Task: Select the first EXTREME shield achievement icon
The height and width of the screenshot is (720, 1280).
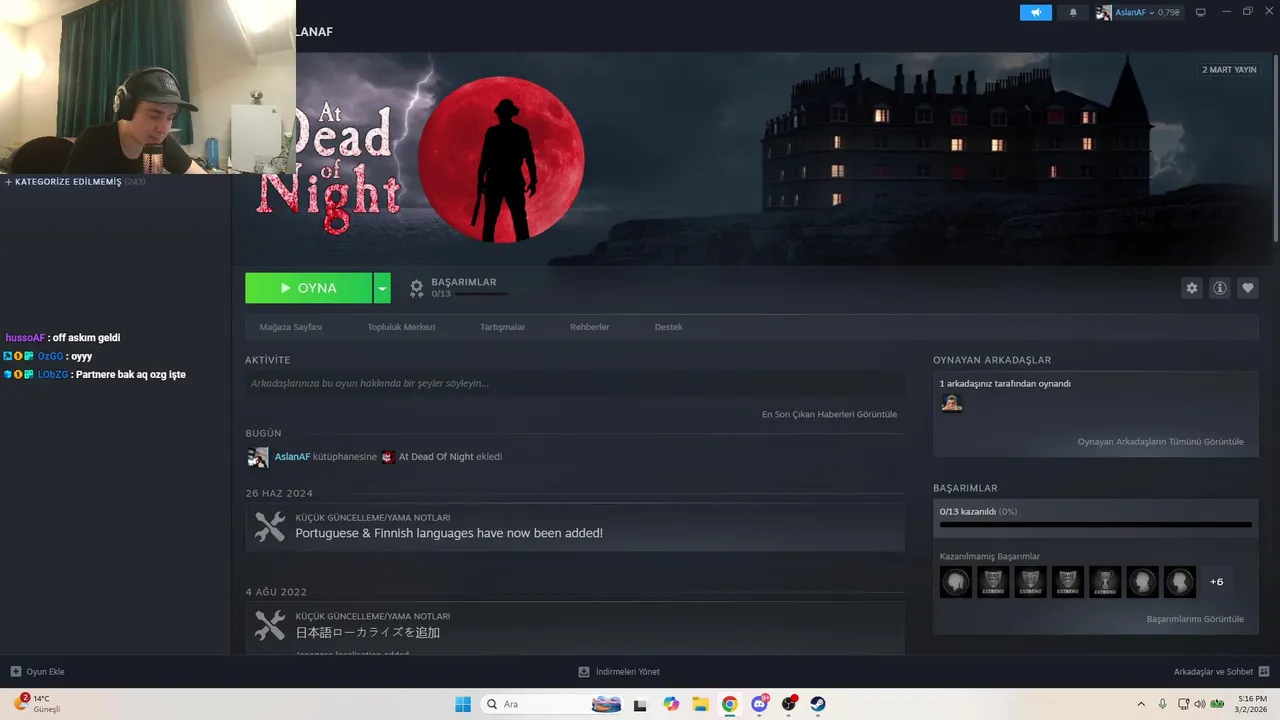Action: (993, 582)
